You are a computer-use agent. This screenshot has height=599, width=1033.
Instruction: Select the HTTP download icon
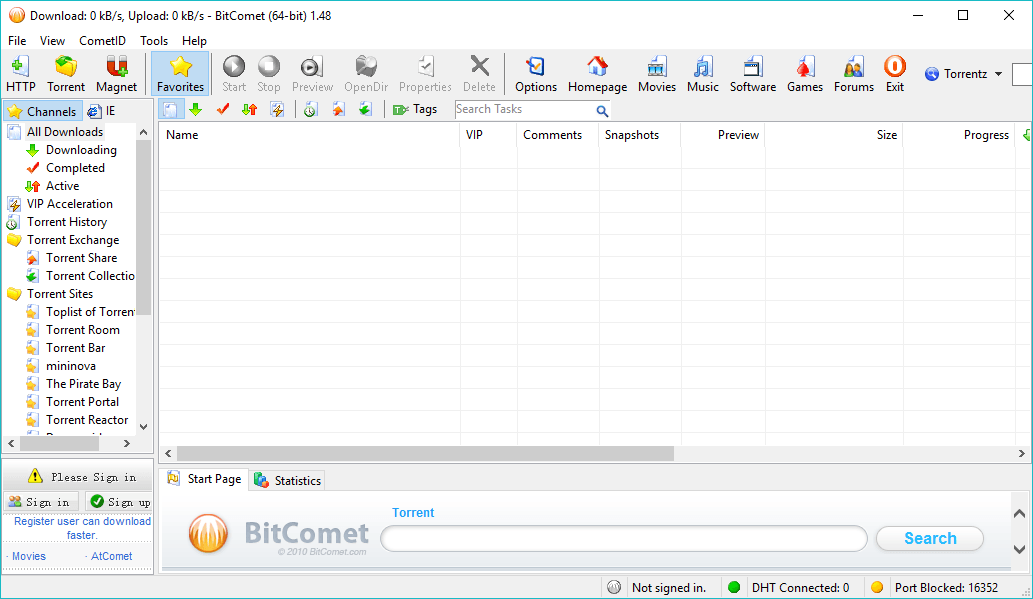click(20, 73)
